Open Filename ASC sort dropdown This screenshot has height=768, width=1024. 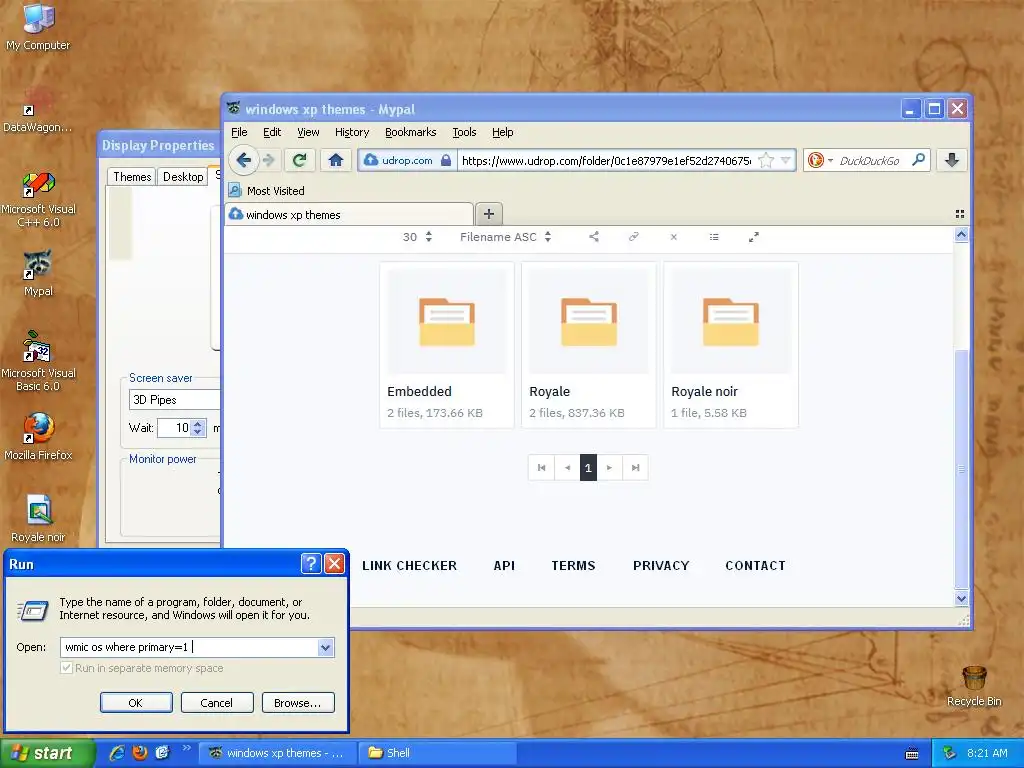[x=505, y=237]
